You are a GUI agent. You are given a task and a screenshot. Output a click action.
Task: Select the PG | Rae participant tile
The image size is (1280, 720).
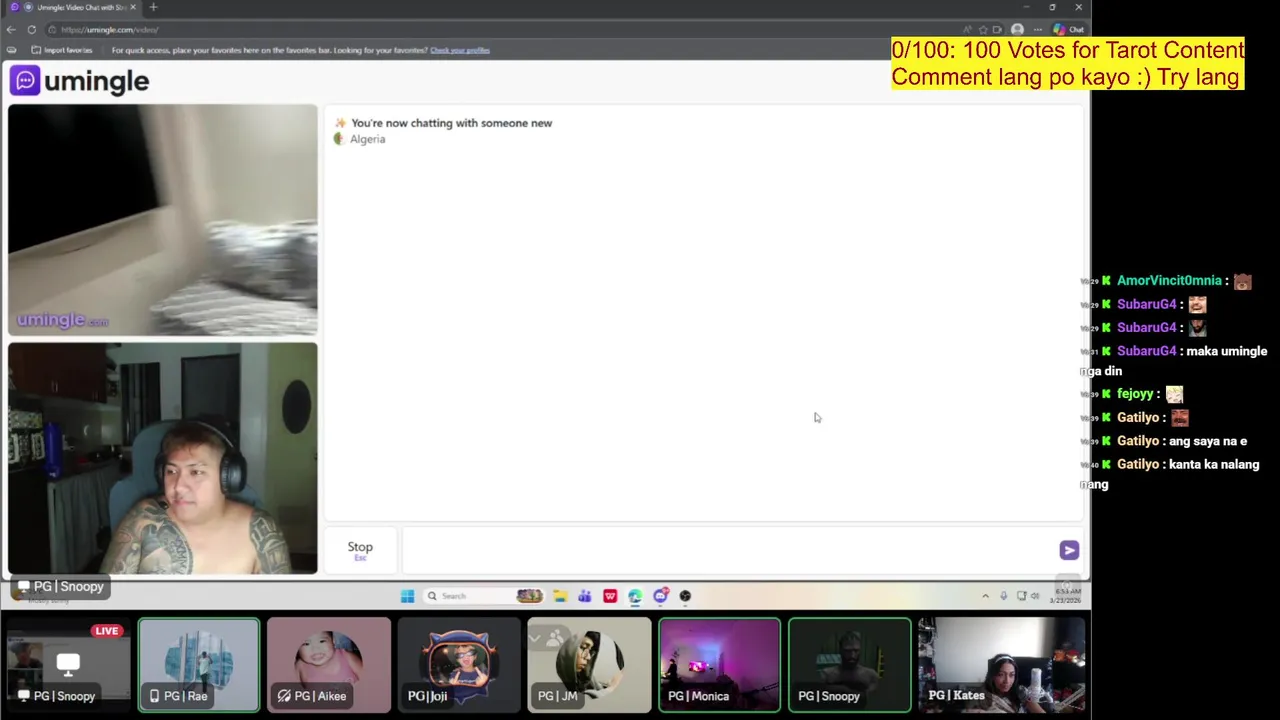pyautogui.click(x=199, y=664)
